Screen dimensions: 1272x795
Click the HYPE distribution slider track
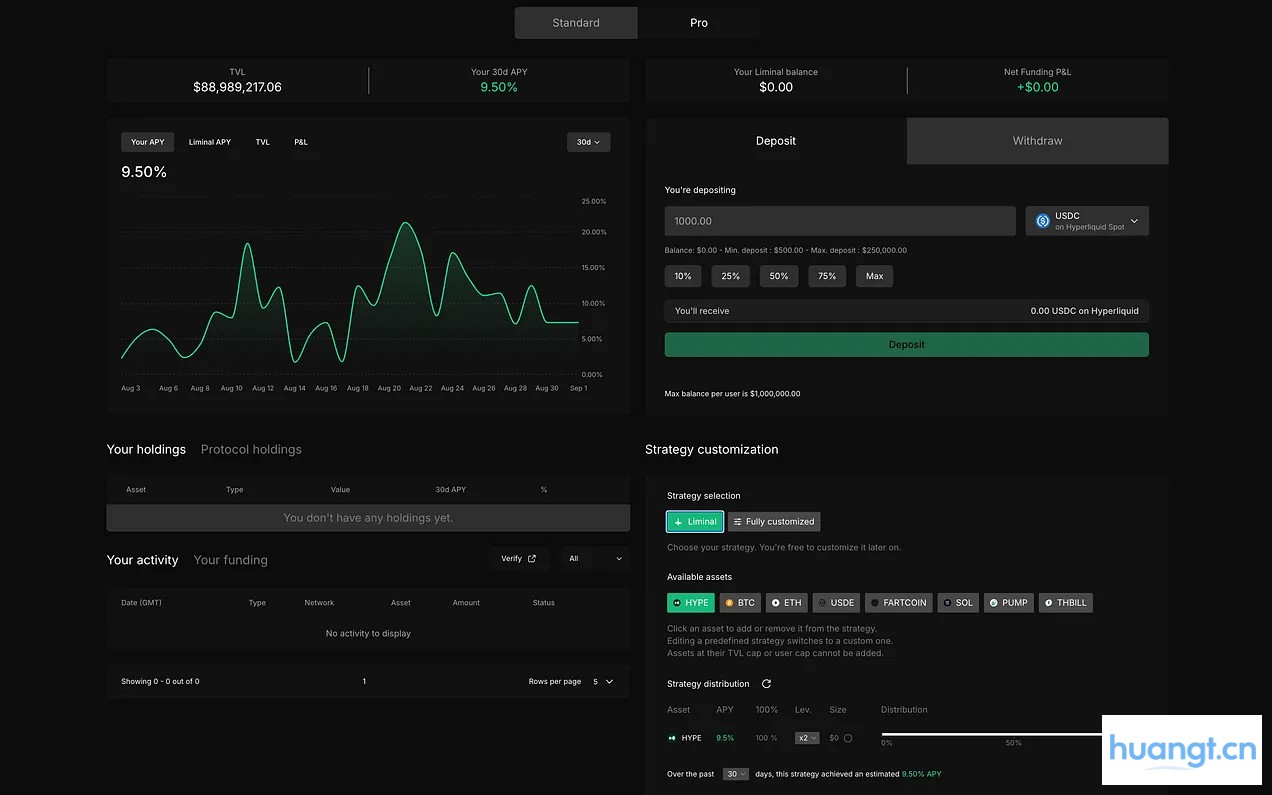pyautogui.click(x=990, y=734)
